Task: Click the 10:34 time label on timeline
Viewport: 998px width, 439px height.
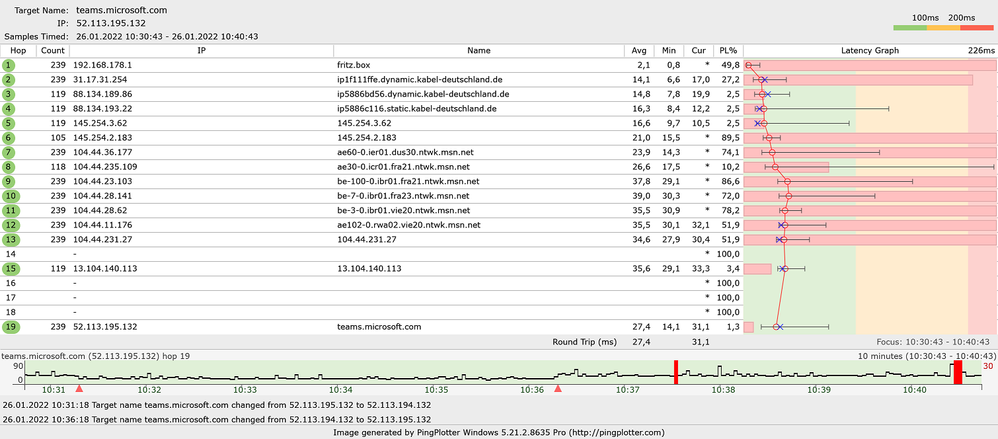Action: (341, 389)
